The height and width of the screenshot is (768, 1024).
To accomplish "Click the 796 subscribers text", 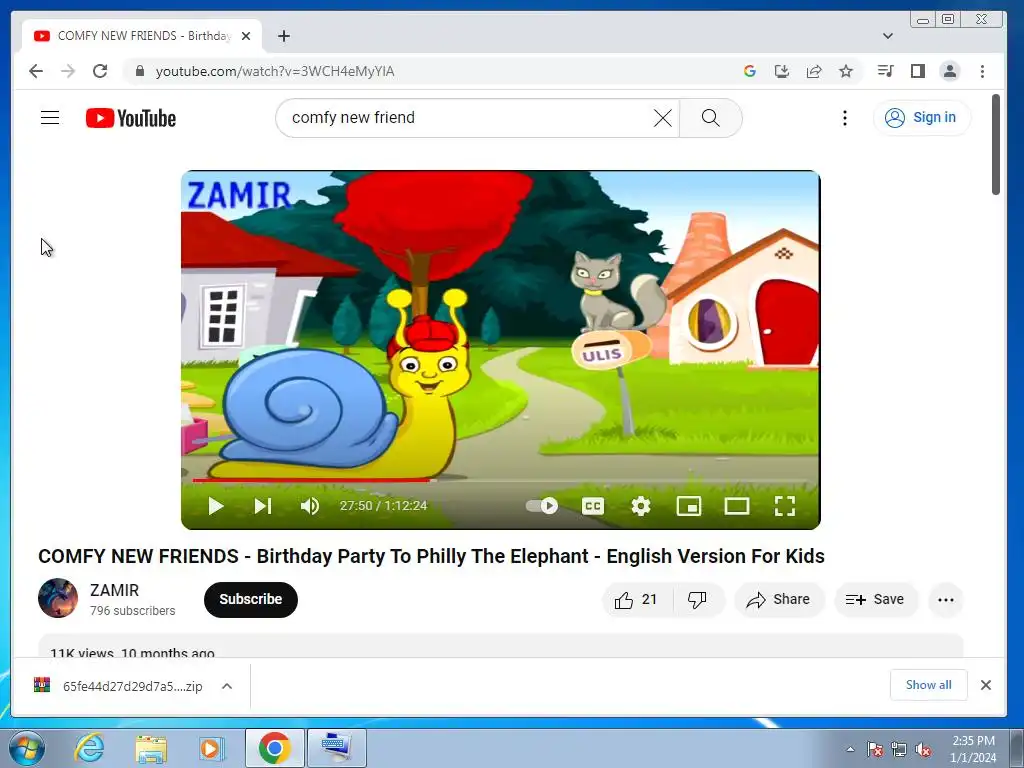I will 133,611.
